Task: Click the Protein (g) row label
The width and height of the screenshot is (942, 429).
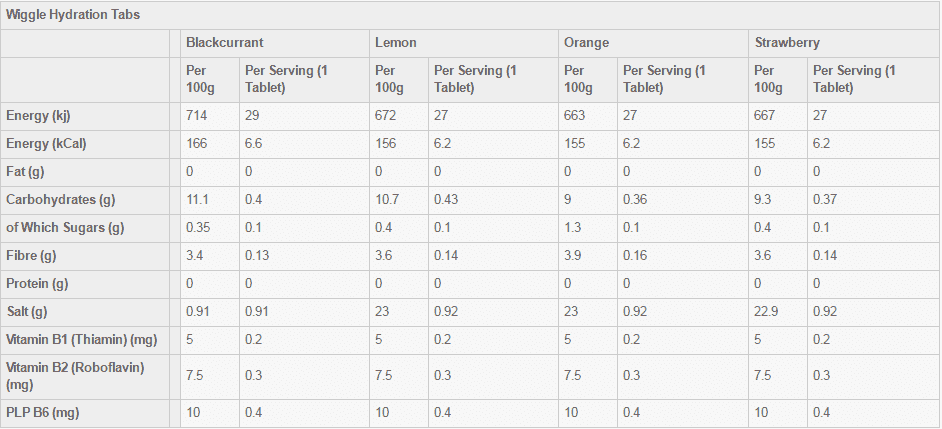Action: click(x=38, y=283)
